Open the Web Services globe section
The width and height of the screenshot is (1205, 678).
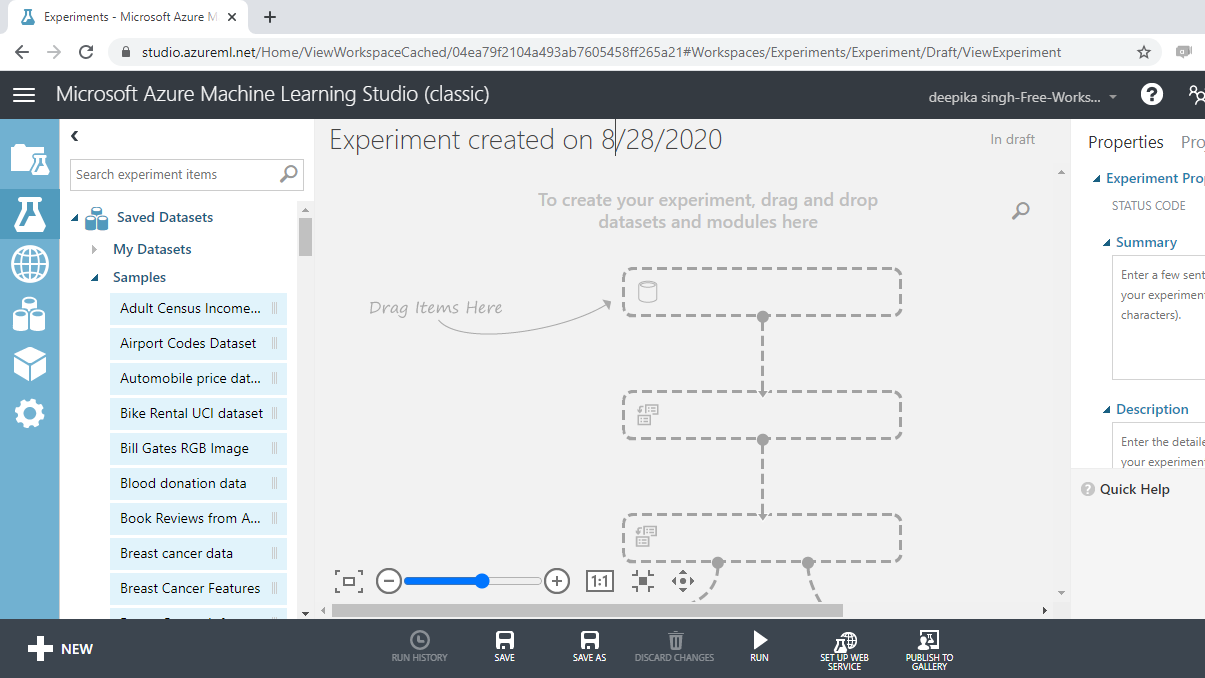(x=29, y=264)
